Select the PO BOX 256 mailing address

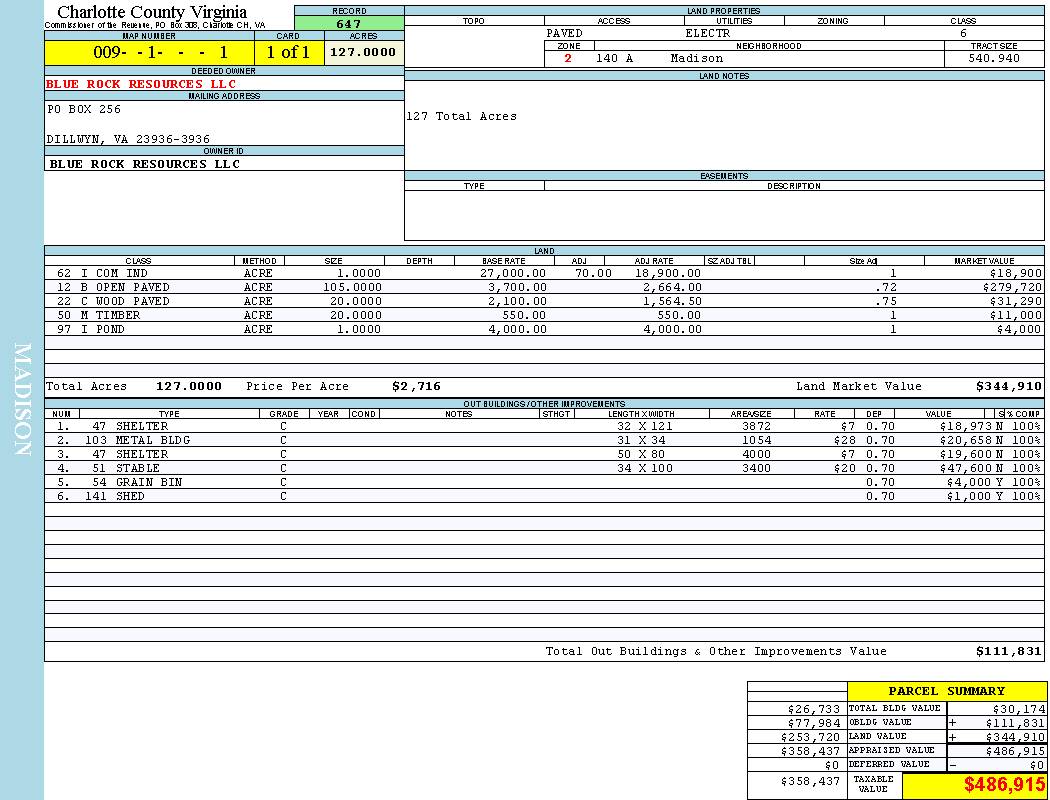click(x=84, y=109)
